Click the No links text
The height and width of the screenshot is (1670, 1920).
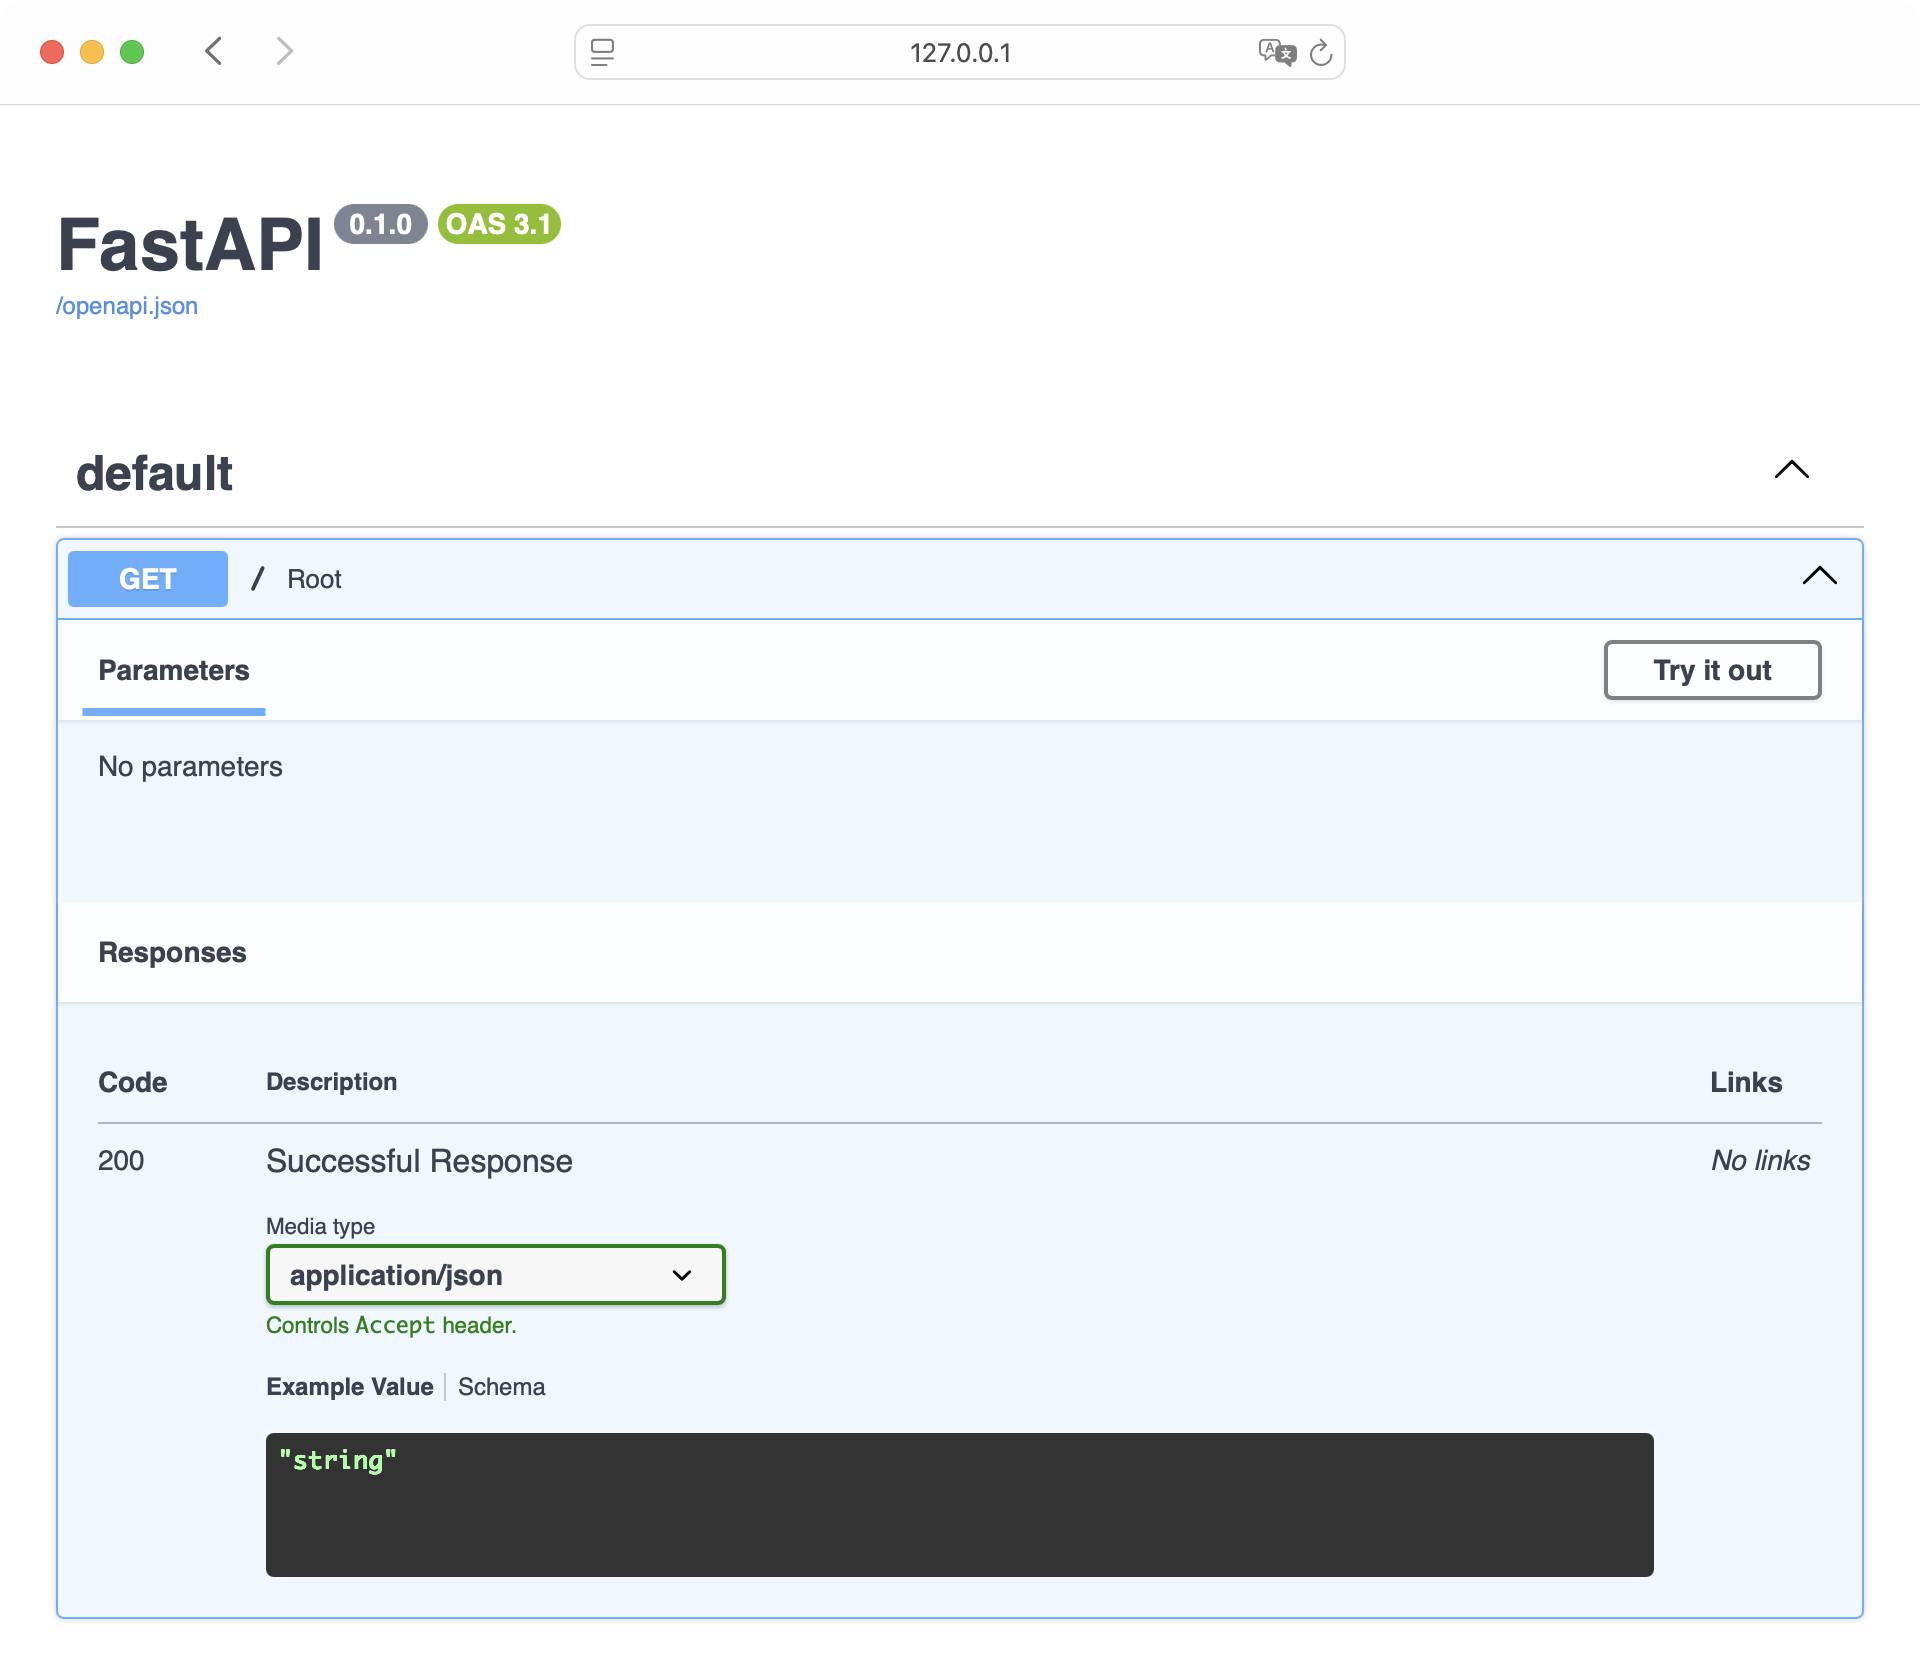point(1760,1161)
